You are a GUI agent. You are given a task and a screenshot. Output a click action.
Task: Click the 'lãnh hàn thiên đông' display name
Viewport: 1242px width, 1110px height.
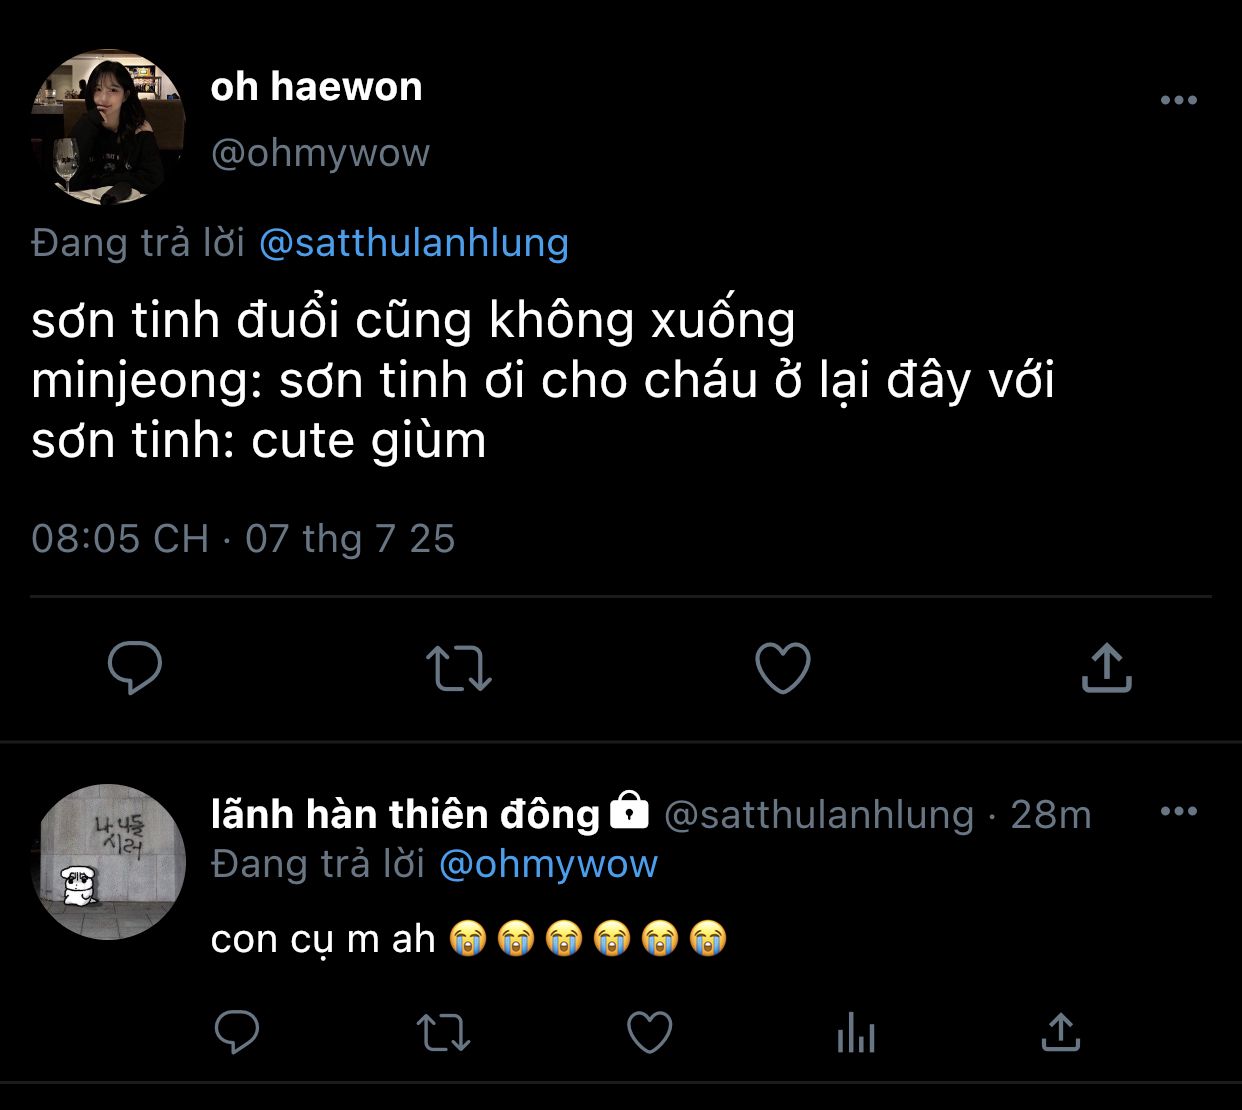click(405, 814)
